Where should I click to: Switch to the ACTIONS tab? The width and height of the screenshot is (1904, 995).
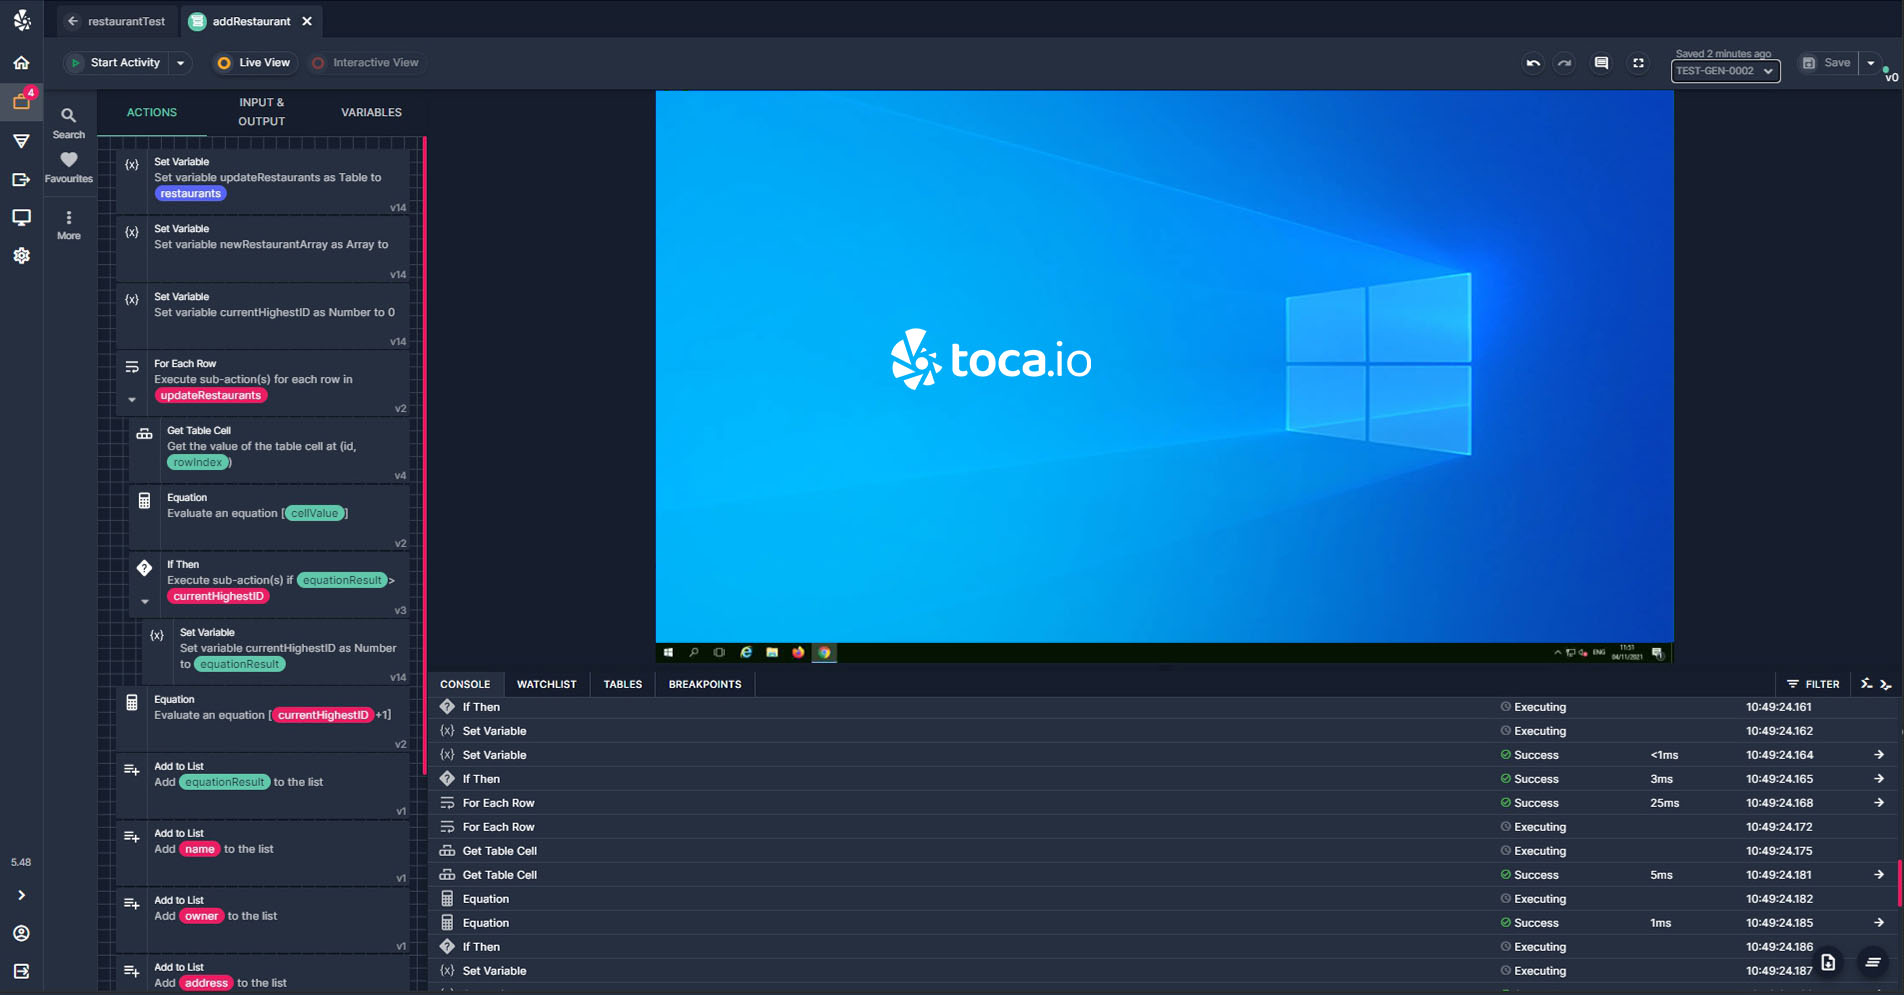click(x=152, y=113)
